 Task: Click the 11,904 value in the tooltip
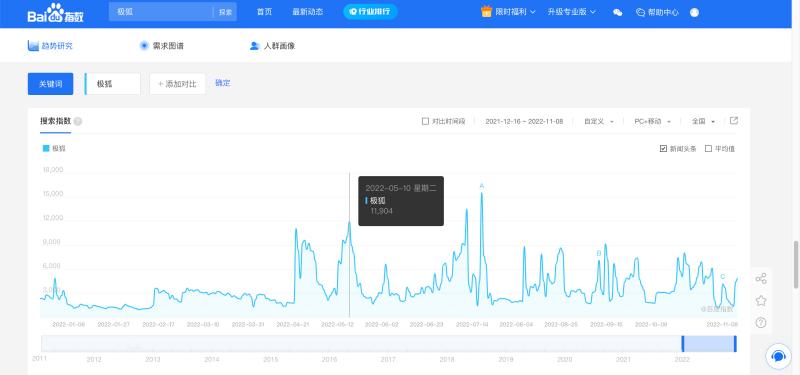382,211
